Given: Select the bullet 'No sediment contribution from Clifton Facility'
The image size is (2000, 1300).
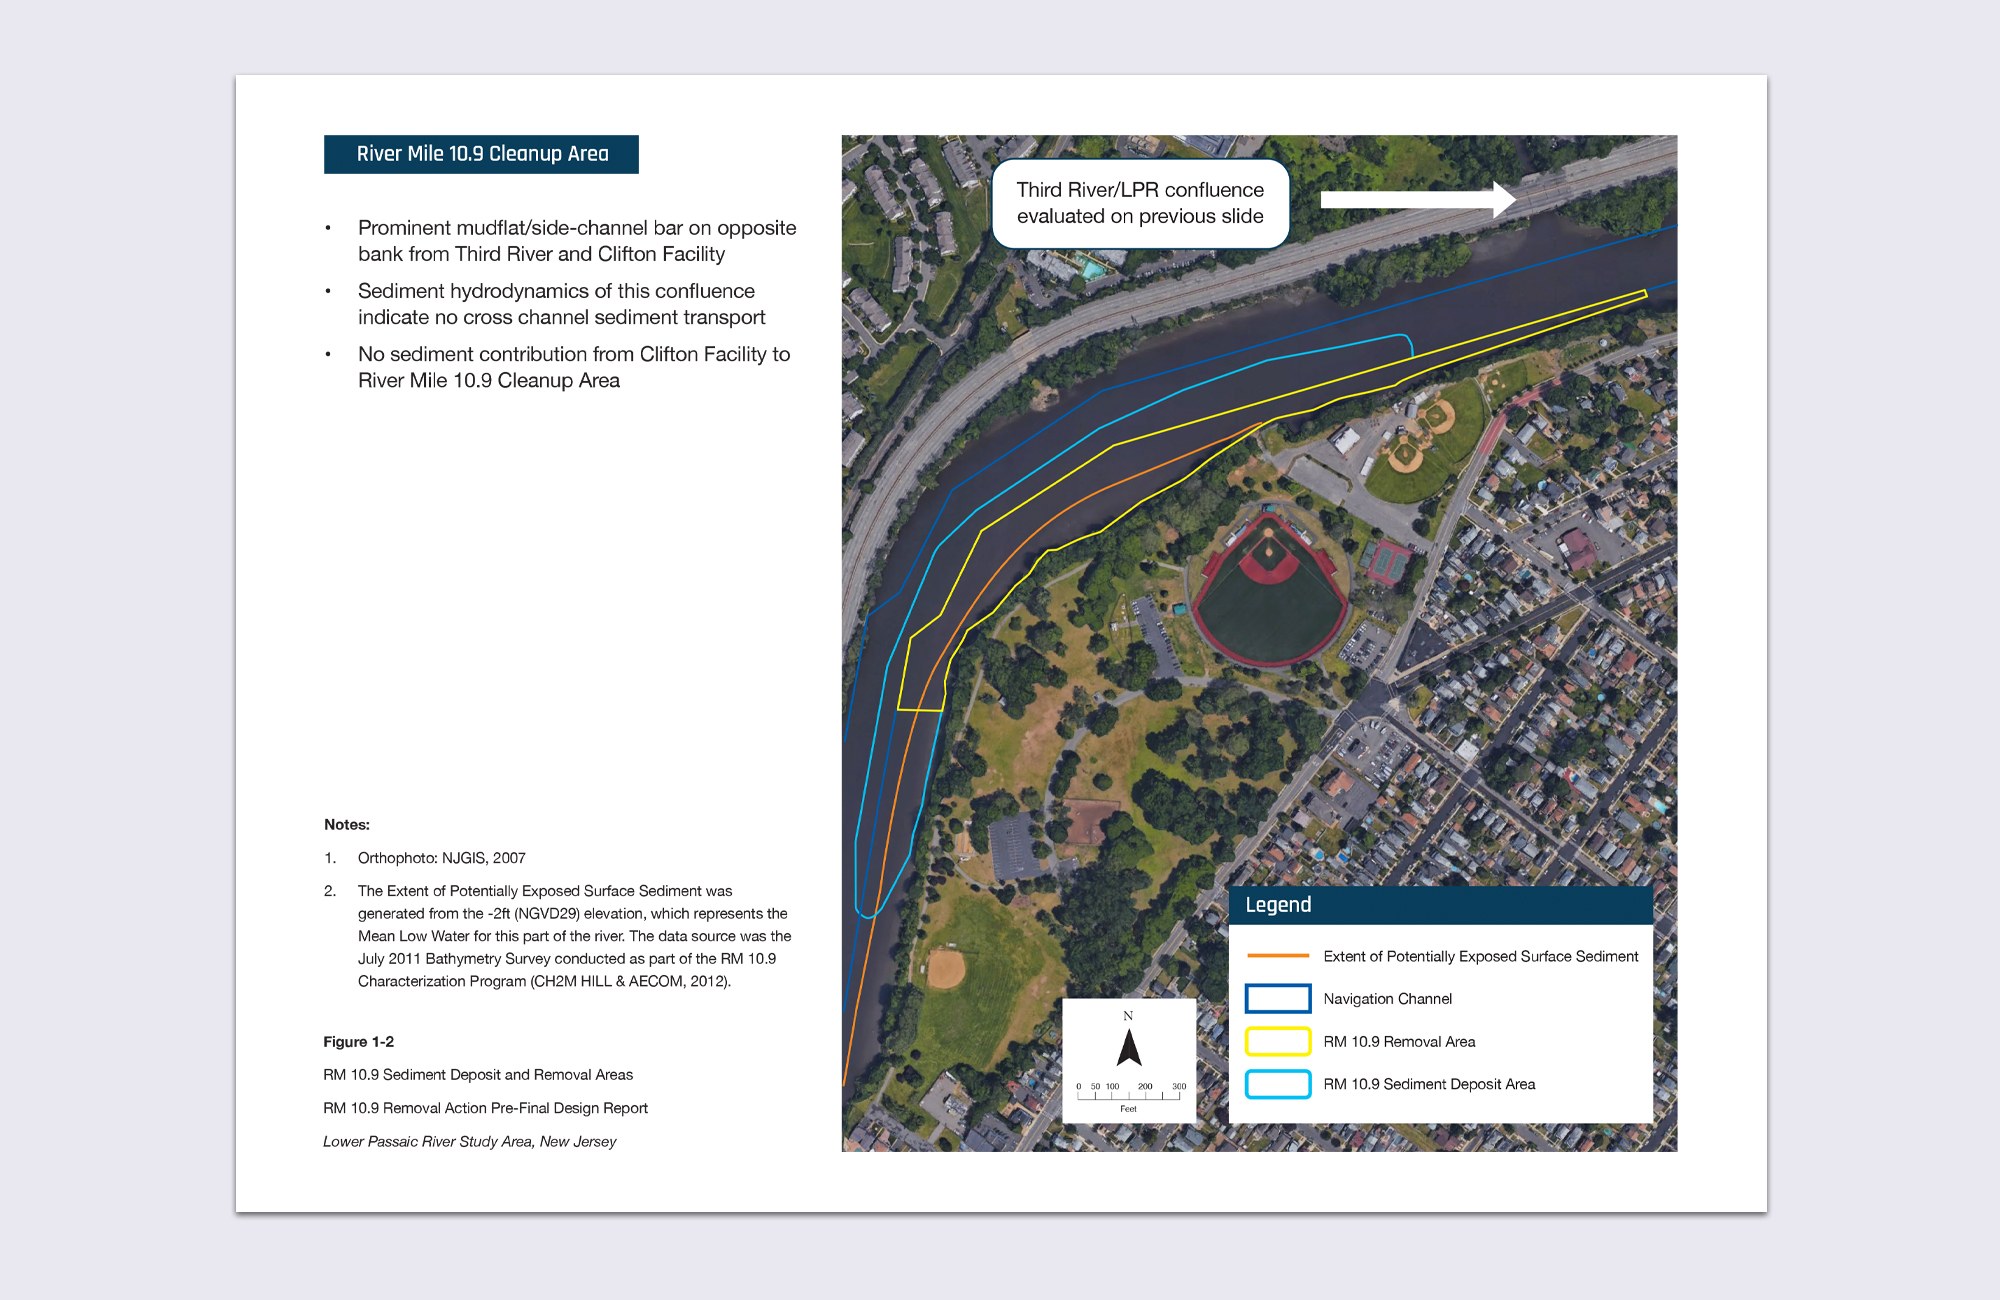Looking at the screenshot, I should tap(574, 367).
